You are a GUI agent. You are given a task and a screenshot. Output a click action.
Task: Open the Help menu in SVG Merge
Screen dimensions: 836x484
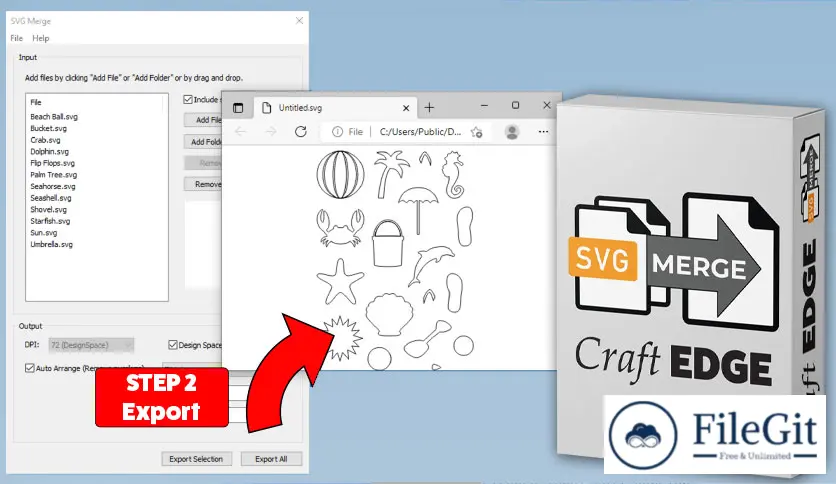(x=41, y=38)
